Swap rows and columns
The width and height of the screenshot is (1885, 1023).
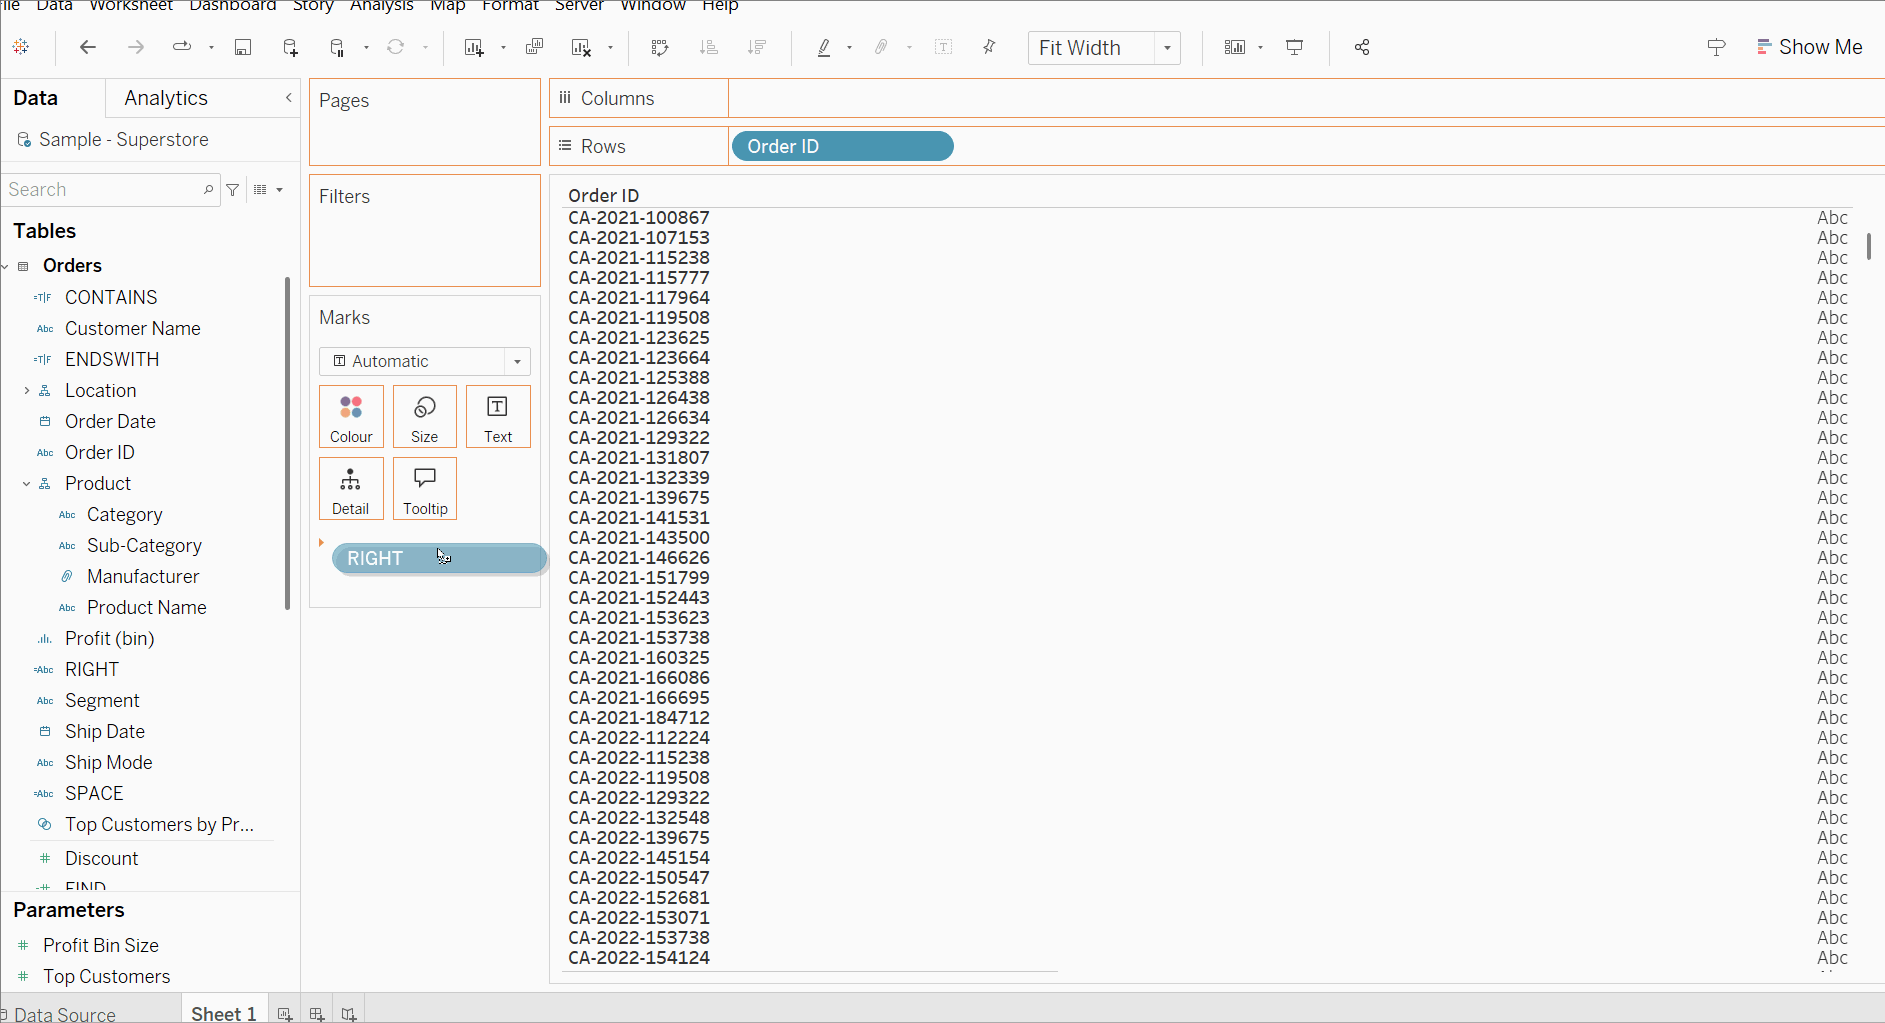point(659,47)
